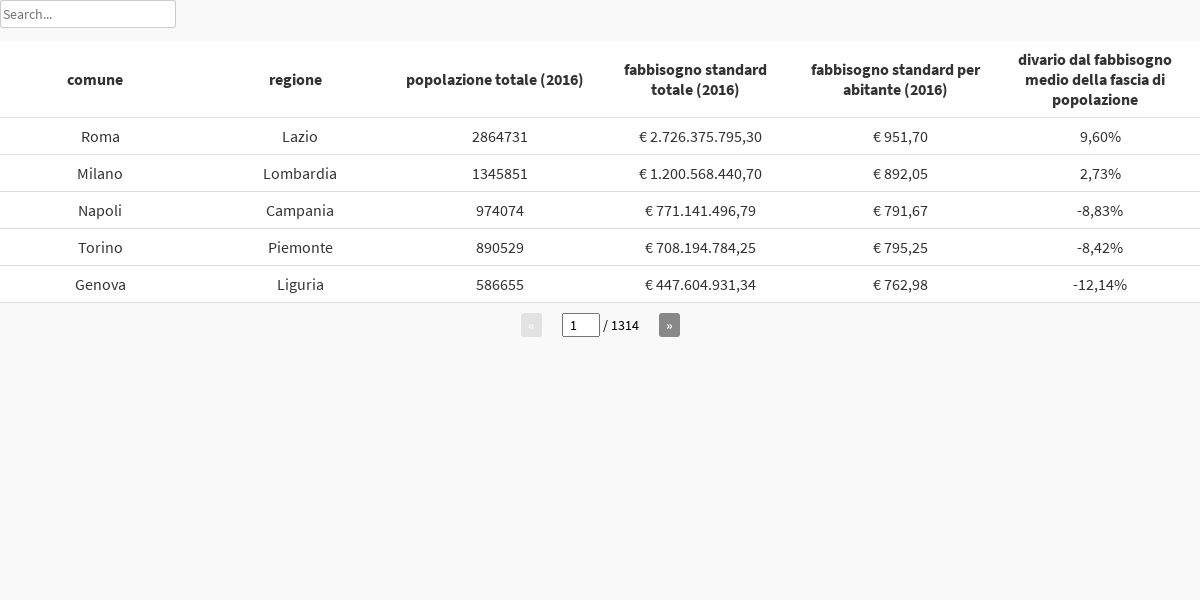The height and width of the screenshot is (600, 1200).
Task: Click Genova's divario value -12,14%
Action: point(1100,284)
